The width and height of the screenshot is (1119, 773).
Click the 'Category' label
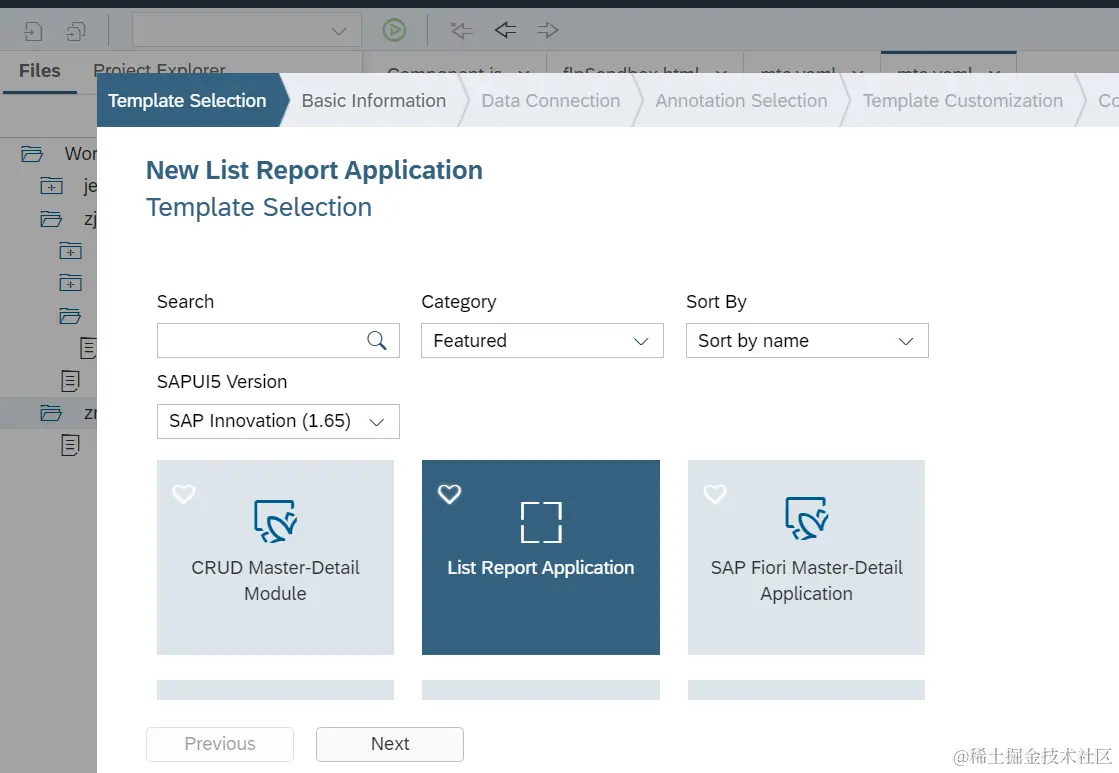tap(459, 302)
